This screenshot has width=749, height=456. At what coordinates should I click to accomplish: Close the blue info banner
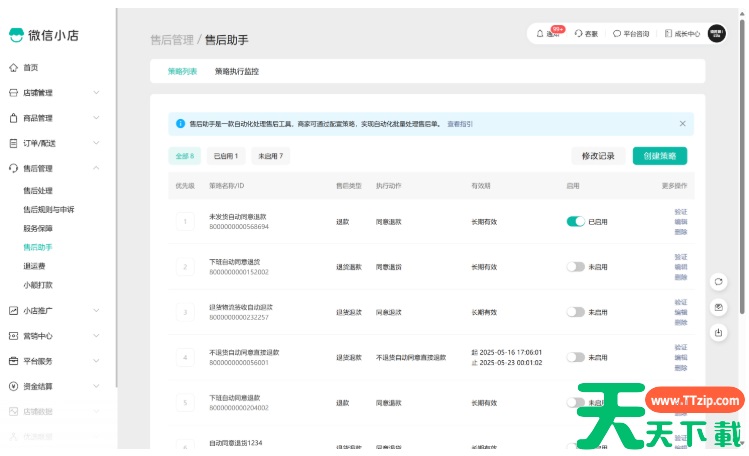(683, 124)
